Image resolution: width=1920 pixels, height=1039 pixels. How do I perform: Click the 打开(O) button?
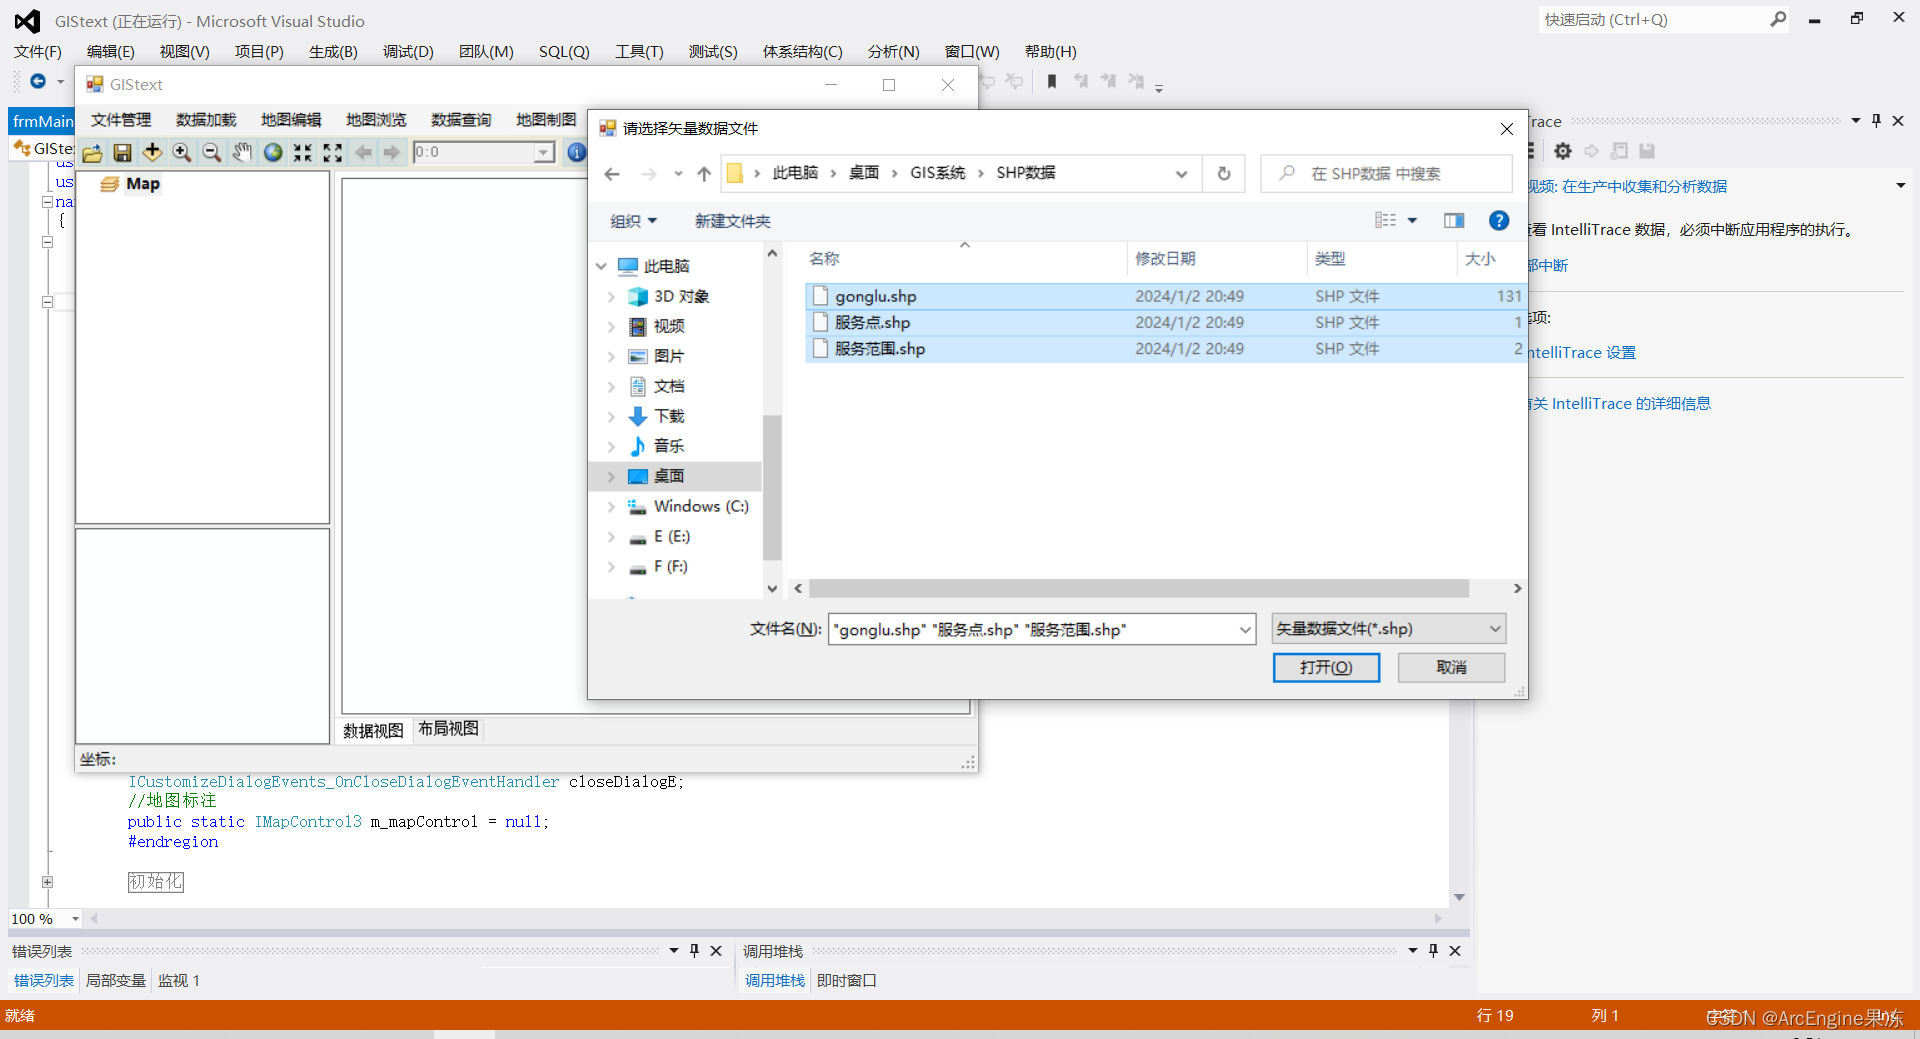(x=1326, y=667)
